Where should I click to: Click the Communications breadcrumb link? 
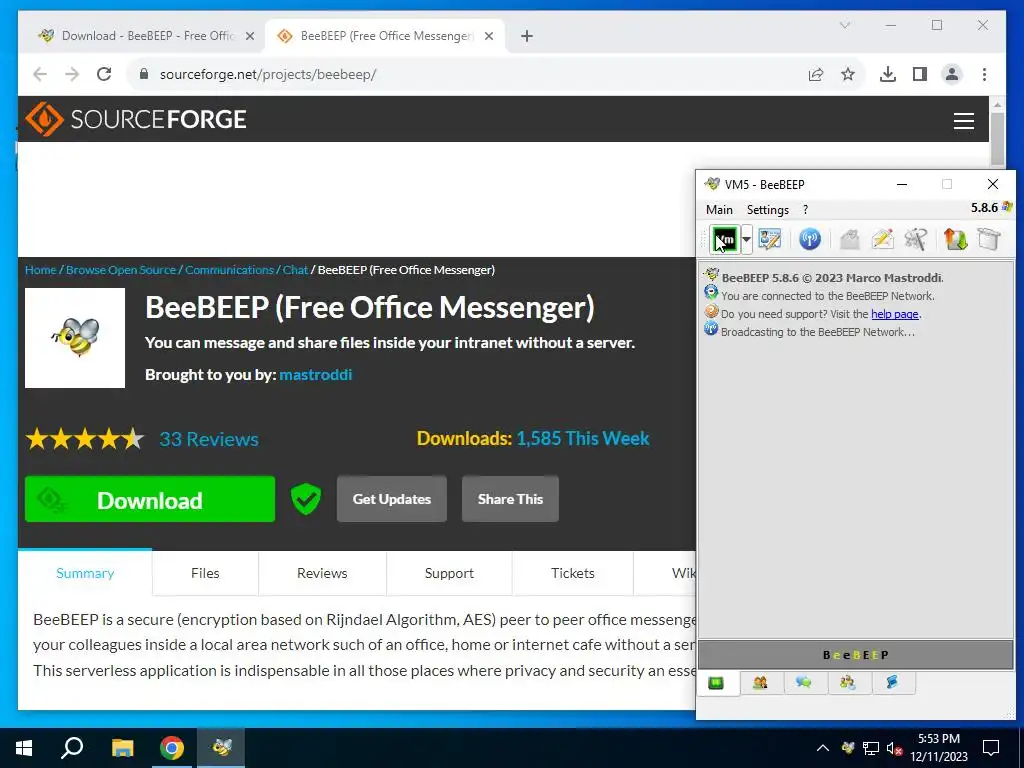pos(229,270)
